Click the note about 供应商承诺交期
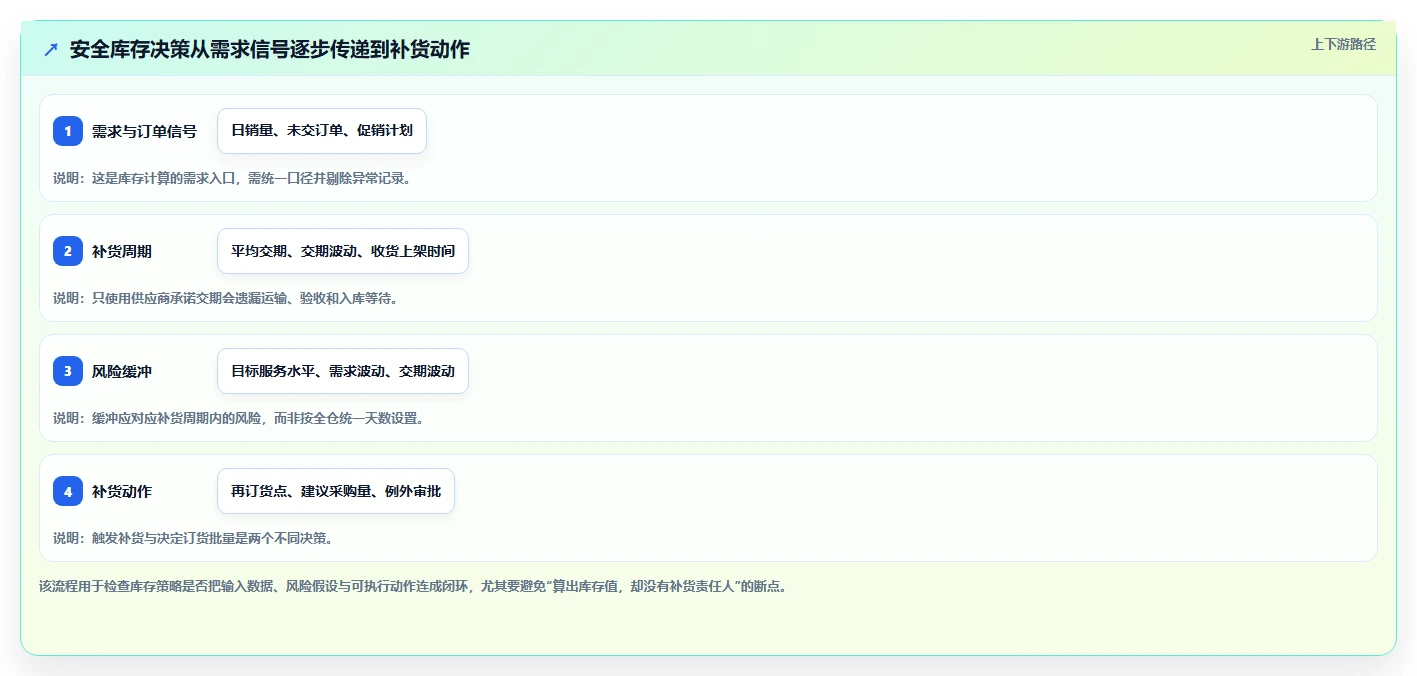The image size is (1417, 676). pos(225,298)
